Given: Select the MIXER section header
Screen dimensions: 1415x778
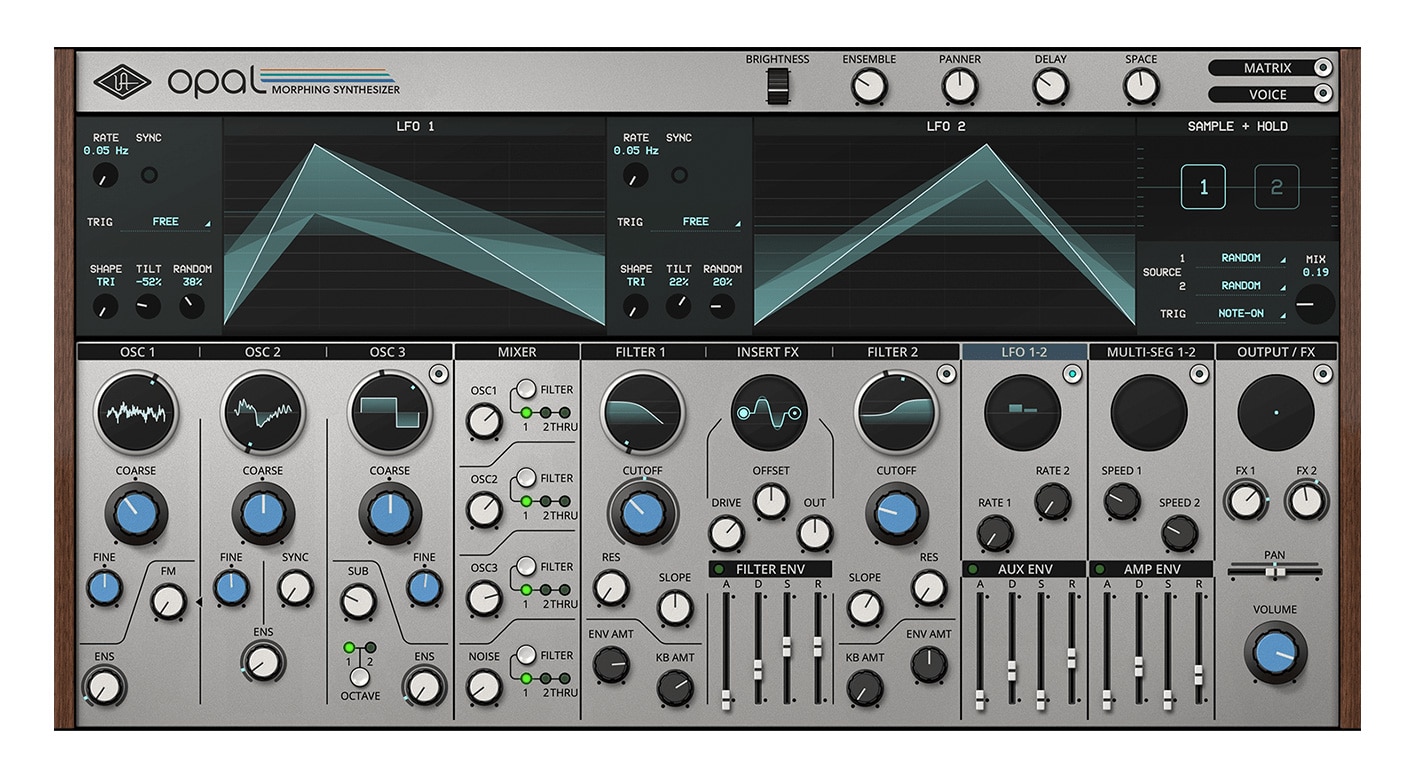Looking at the screenshot, I should tap(517, 352).
